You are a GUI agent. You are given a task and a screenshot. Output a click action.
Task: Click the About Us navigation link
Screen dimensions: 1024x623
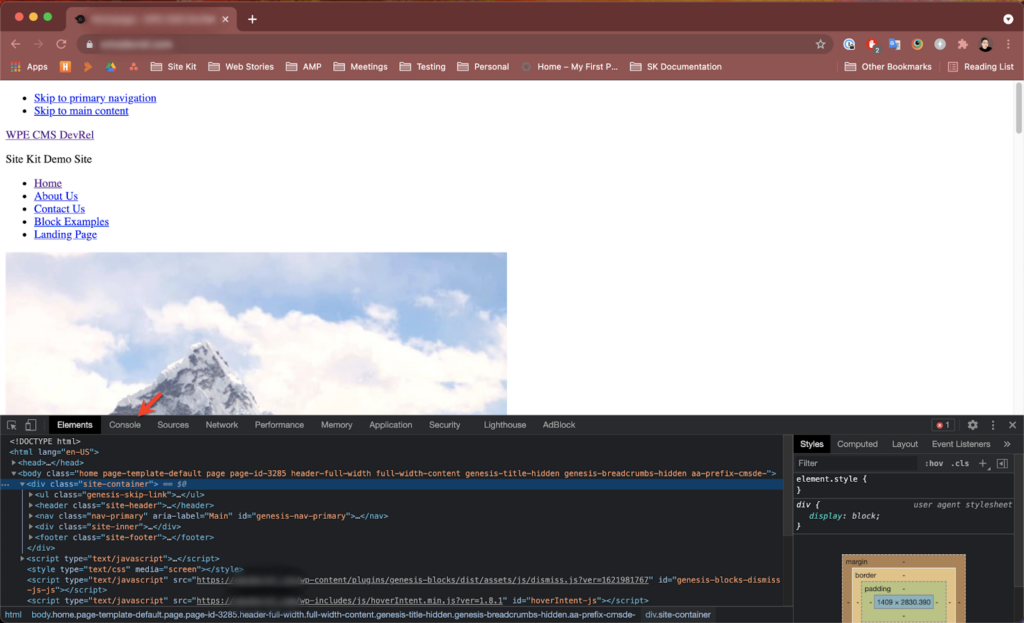[56, 196]
